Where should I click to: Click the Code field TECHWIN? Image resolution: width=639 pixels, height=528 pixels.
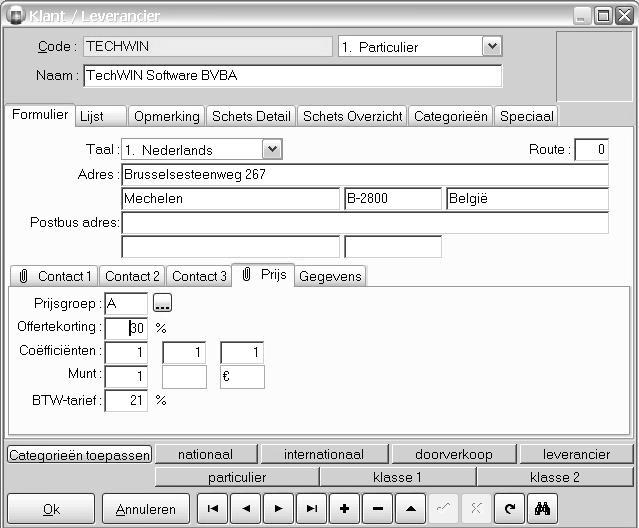[208, 46]
